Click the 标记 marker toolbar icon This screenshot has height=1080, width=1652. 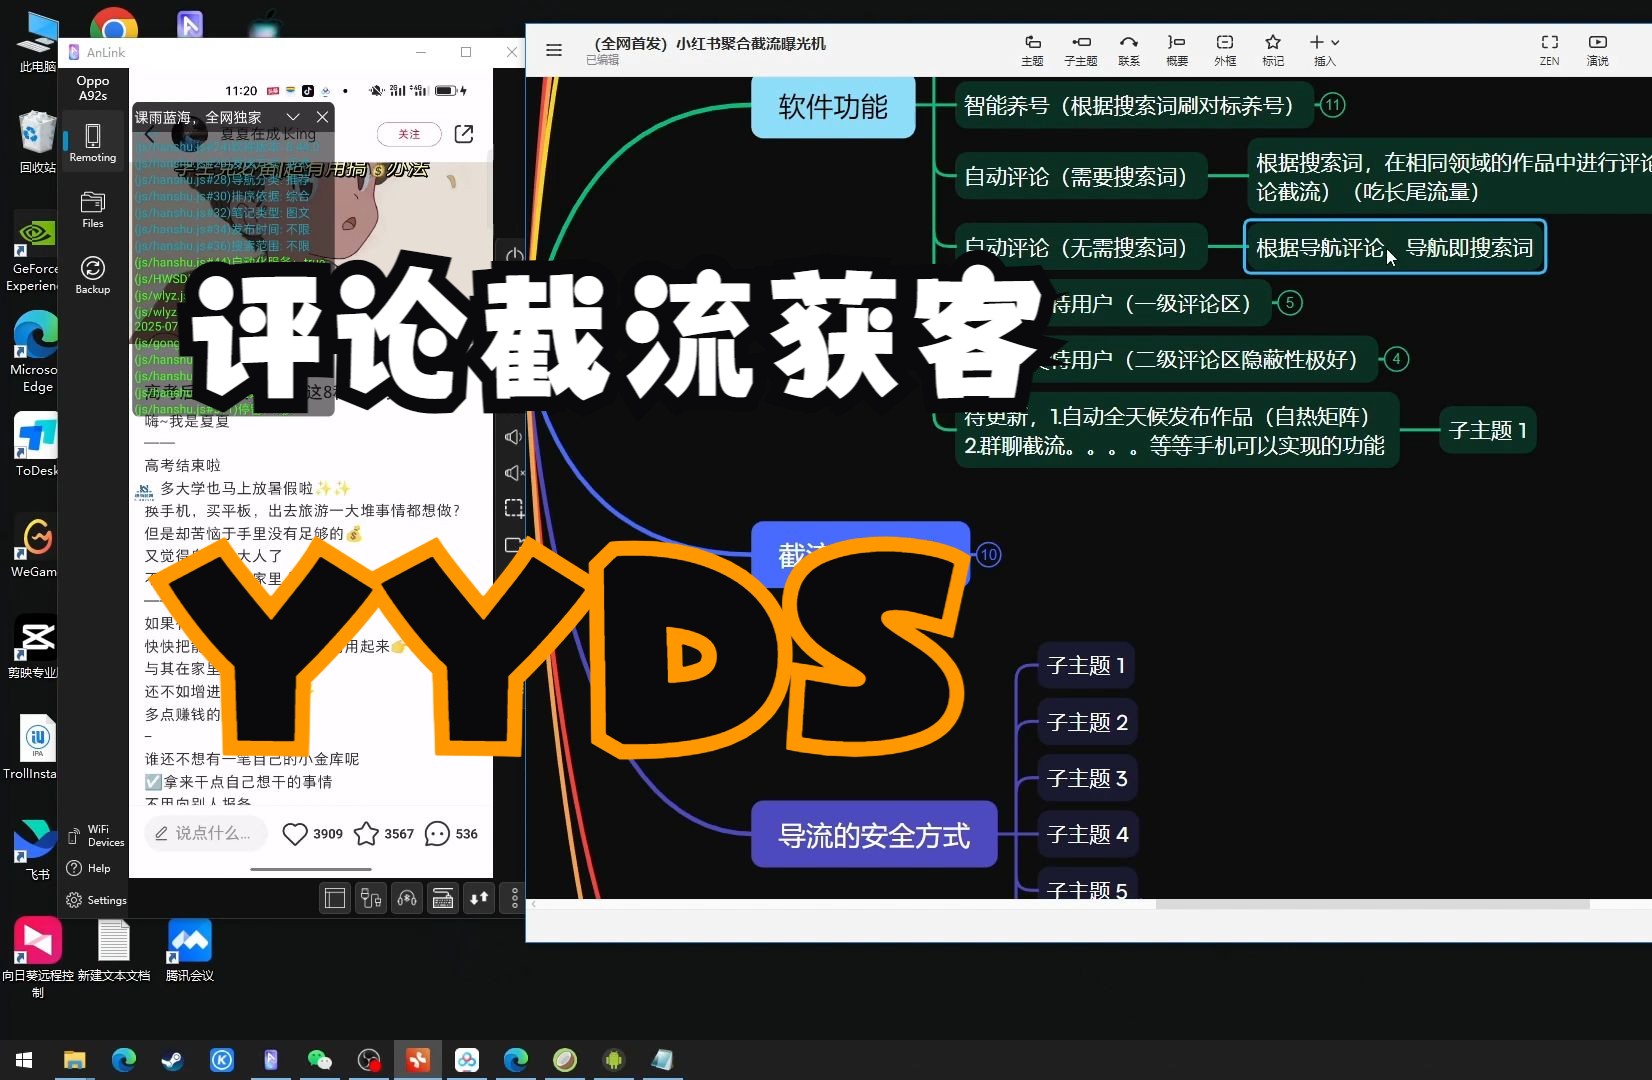point(1273,49)
